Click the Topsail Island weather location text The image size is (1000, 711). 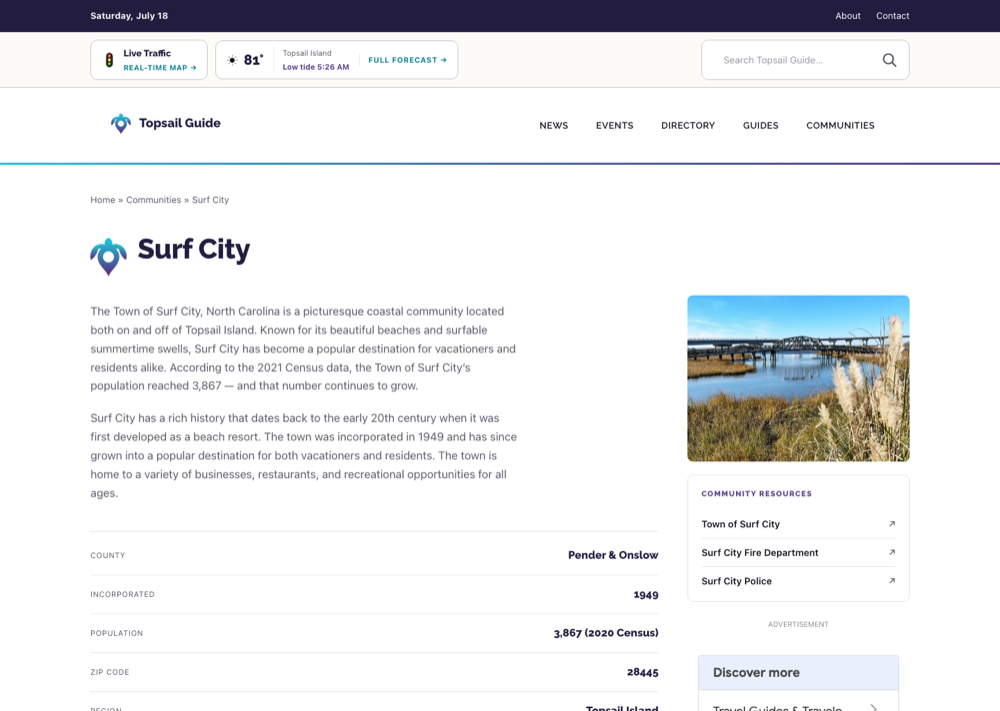point(307,54)
